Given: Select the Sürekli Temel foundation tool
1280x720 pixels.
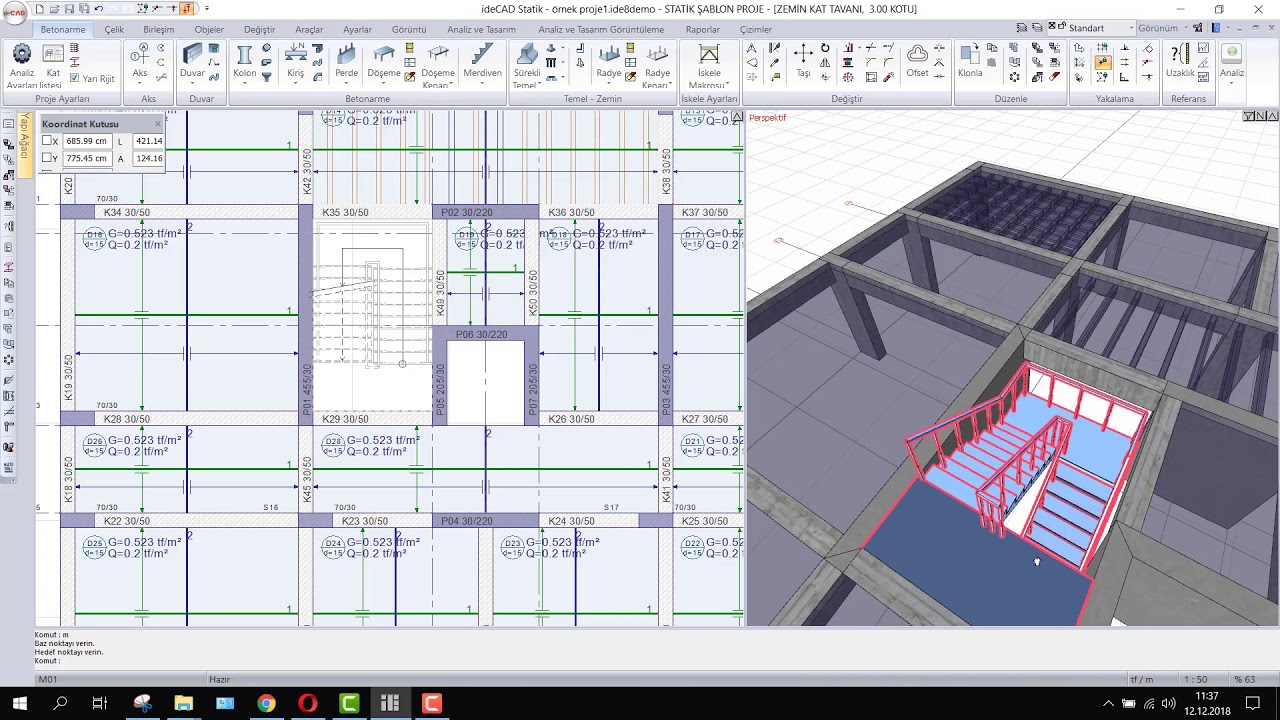Looking at the screenshot, I should 526,66.
